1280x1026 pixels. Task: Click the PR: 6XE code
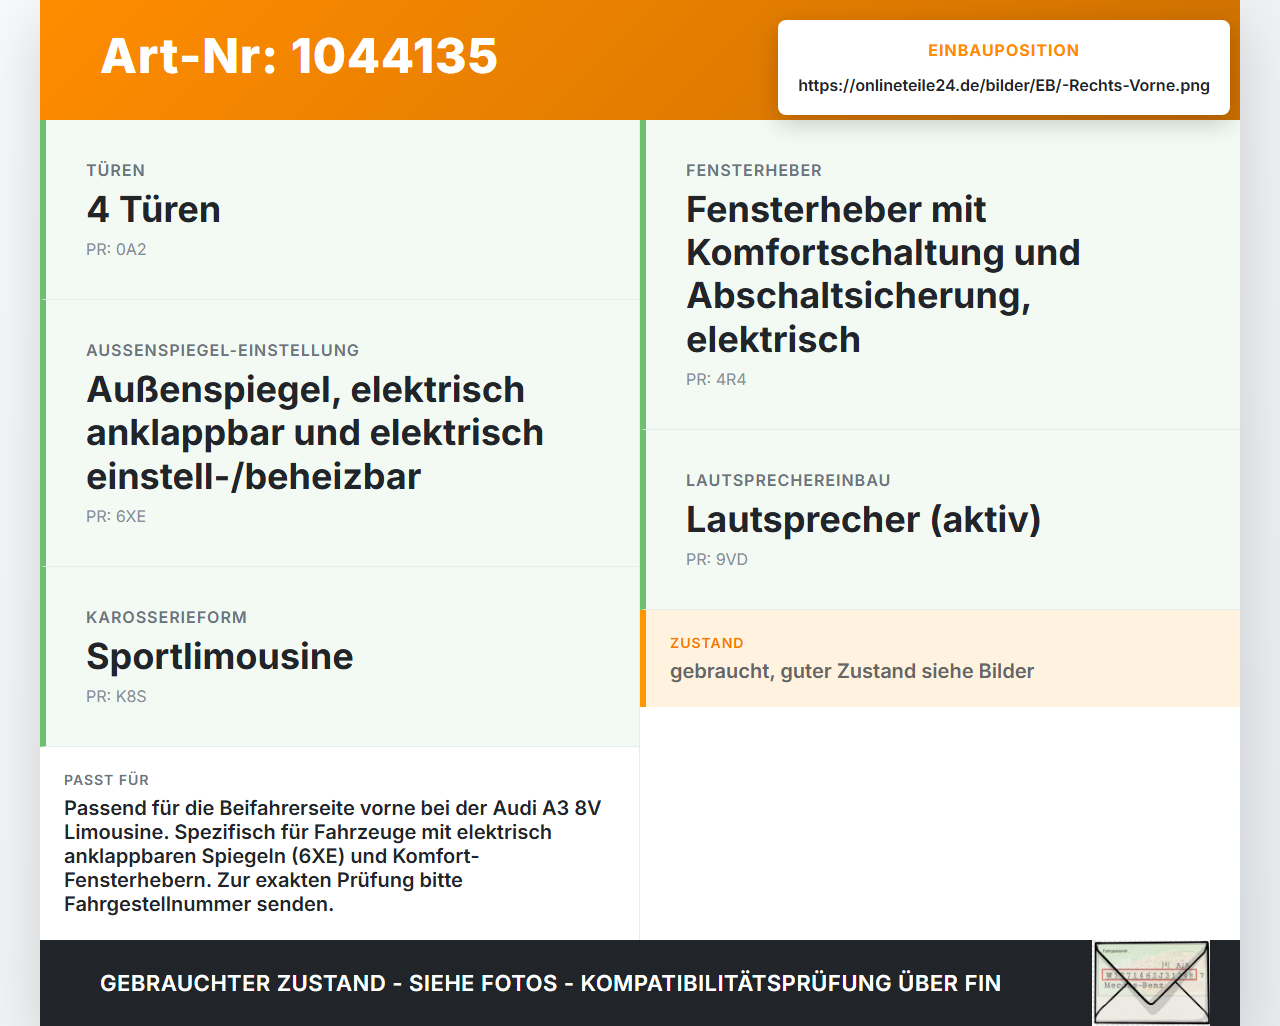(116, 516)
